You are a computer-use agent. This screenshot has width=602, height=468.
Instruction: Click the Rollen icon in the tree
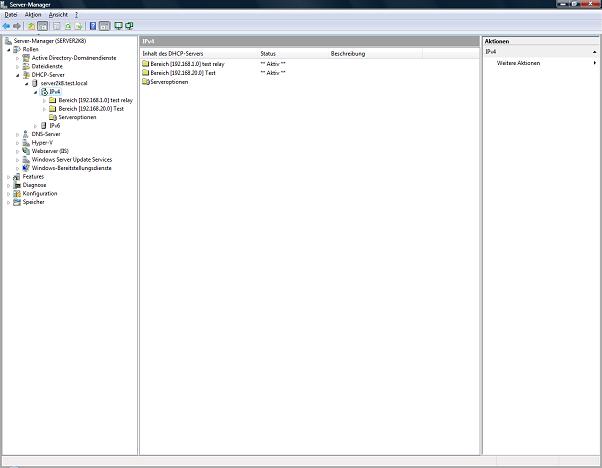pyautogui.click(x=17, y=49)
